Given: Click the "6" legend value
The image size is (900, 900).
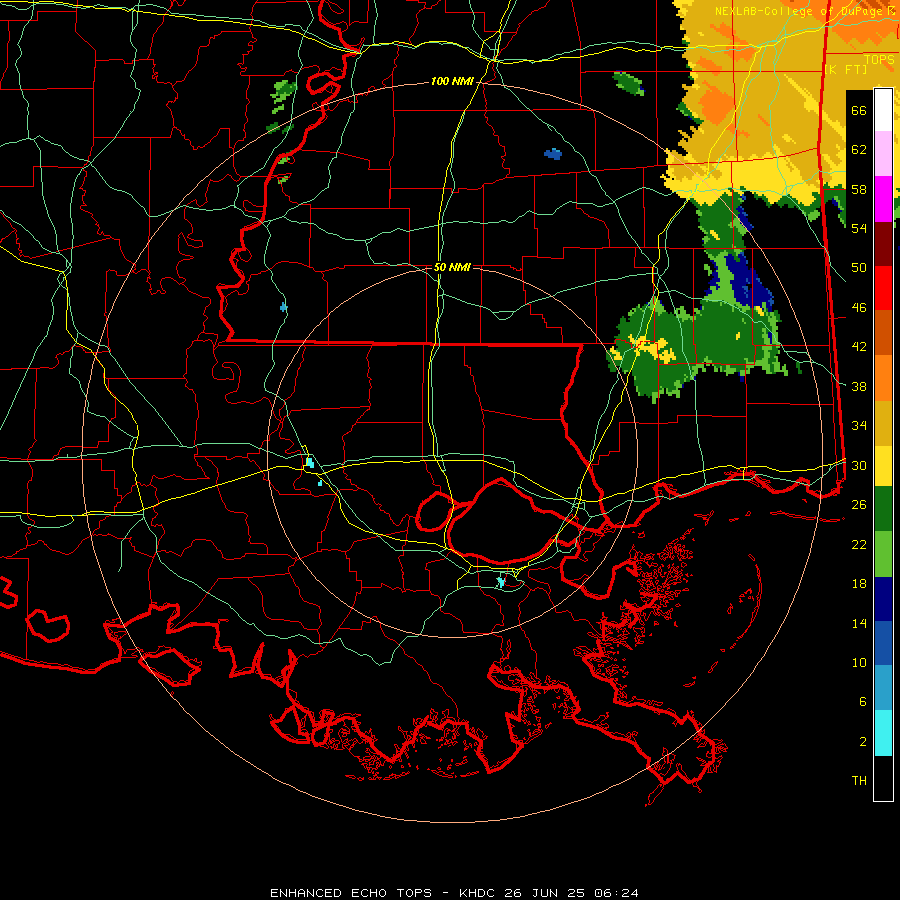Looking at the screenshot, I should pos(863,701).
